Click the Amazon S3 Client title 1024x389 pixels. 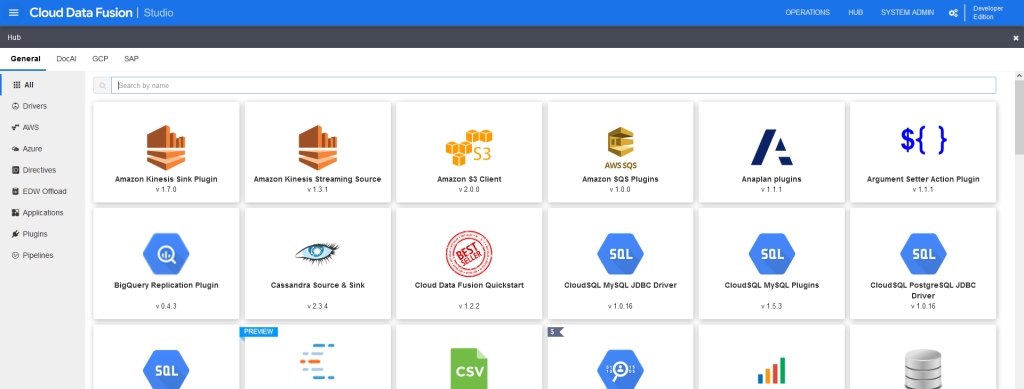click(x=469, y=179)
